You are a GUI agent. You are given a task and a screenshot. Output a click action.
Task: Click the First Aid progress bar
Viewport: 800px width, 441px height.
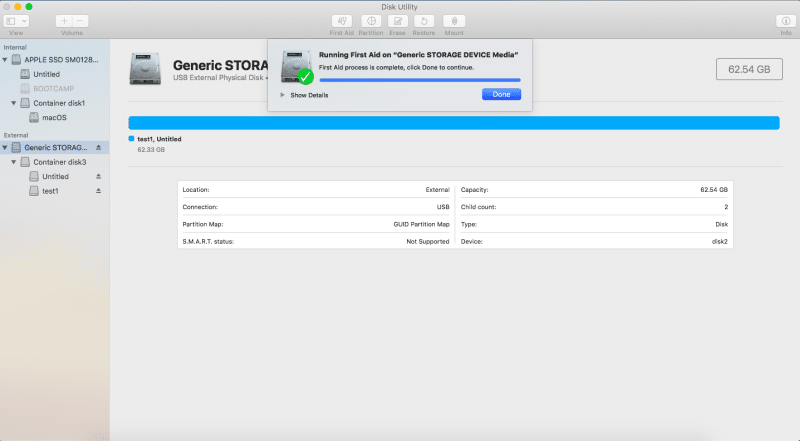point(420,80)
